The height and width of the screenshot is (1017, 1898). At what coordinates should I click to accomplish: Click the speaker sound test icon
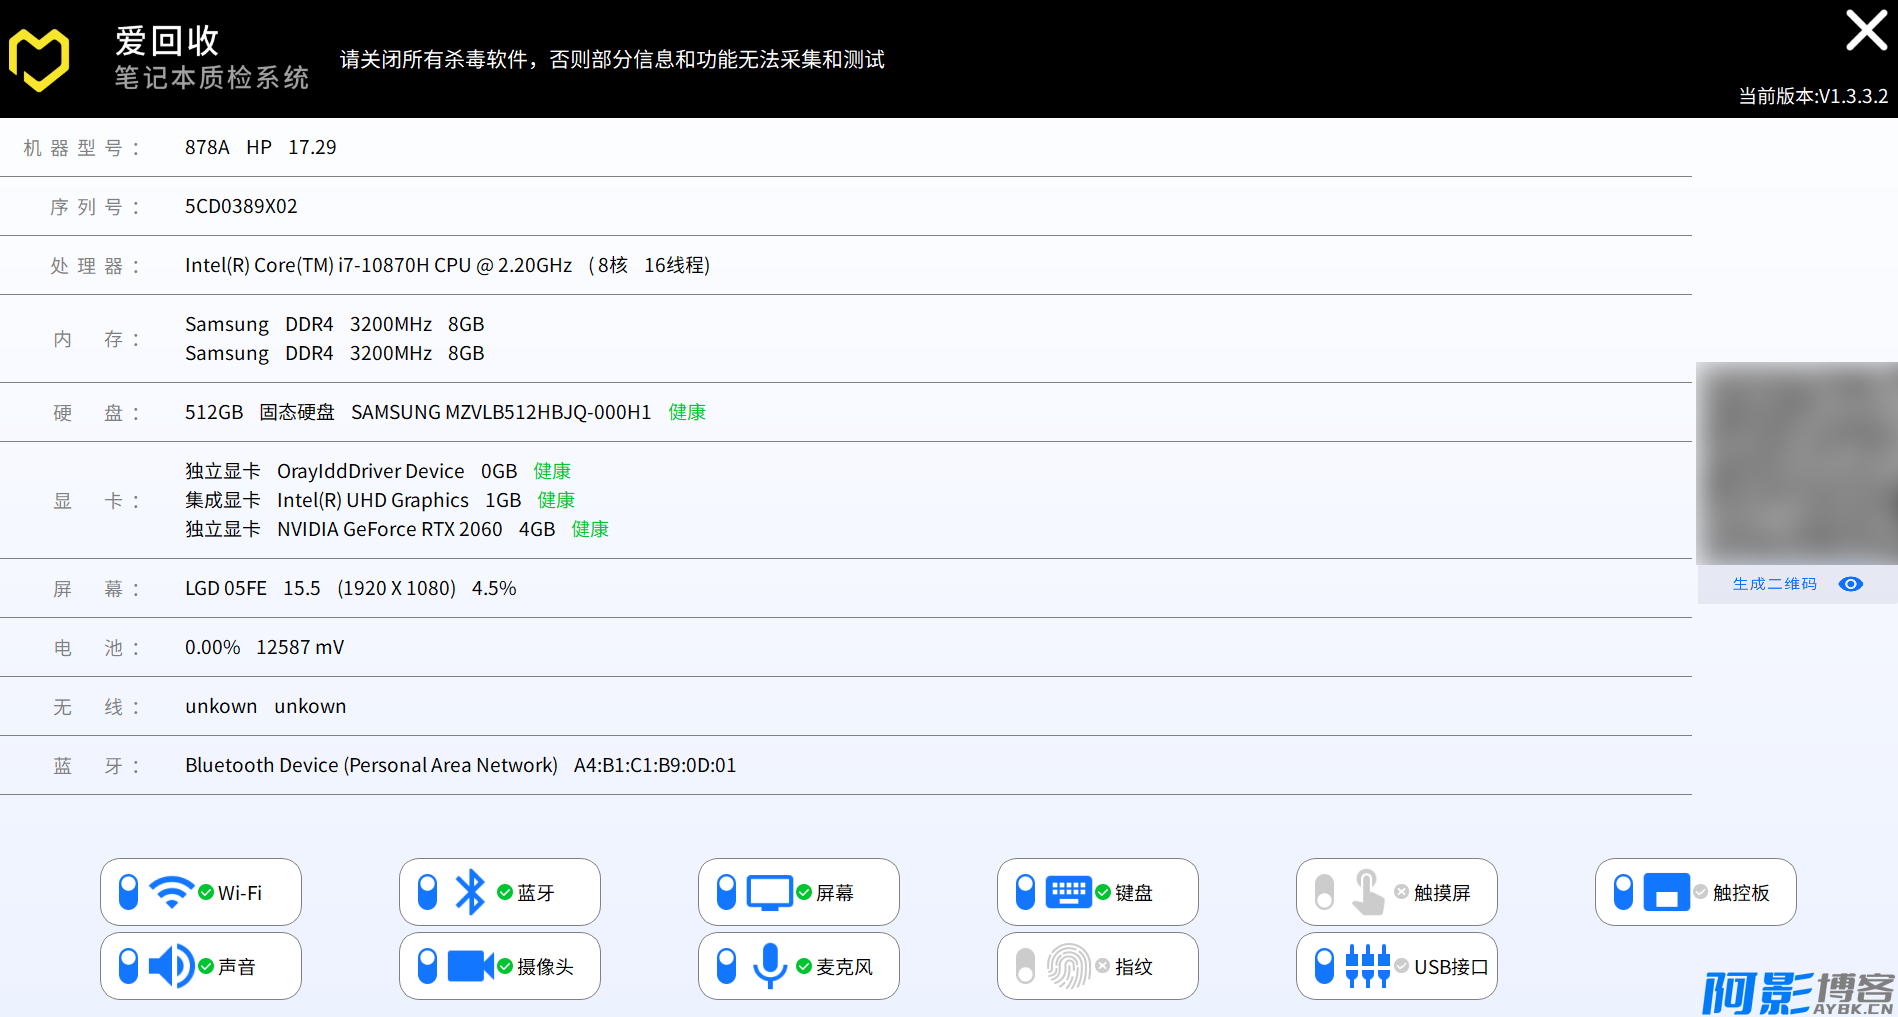click(171, 966)
